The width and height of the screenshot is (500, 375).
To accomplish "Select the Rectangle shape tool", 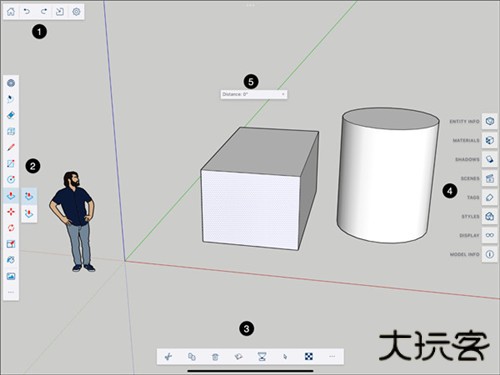I will point(11,163).
